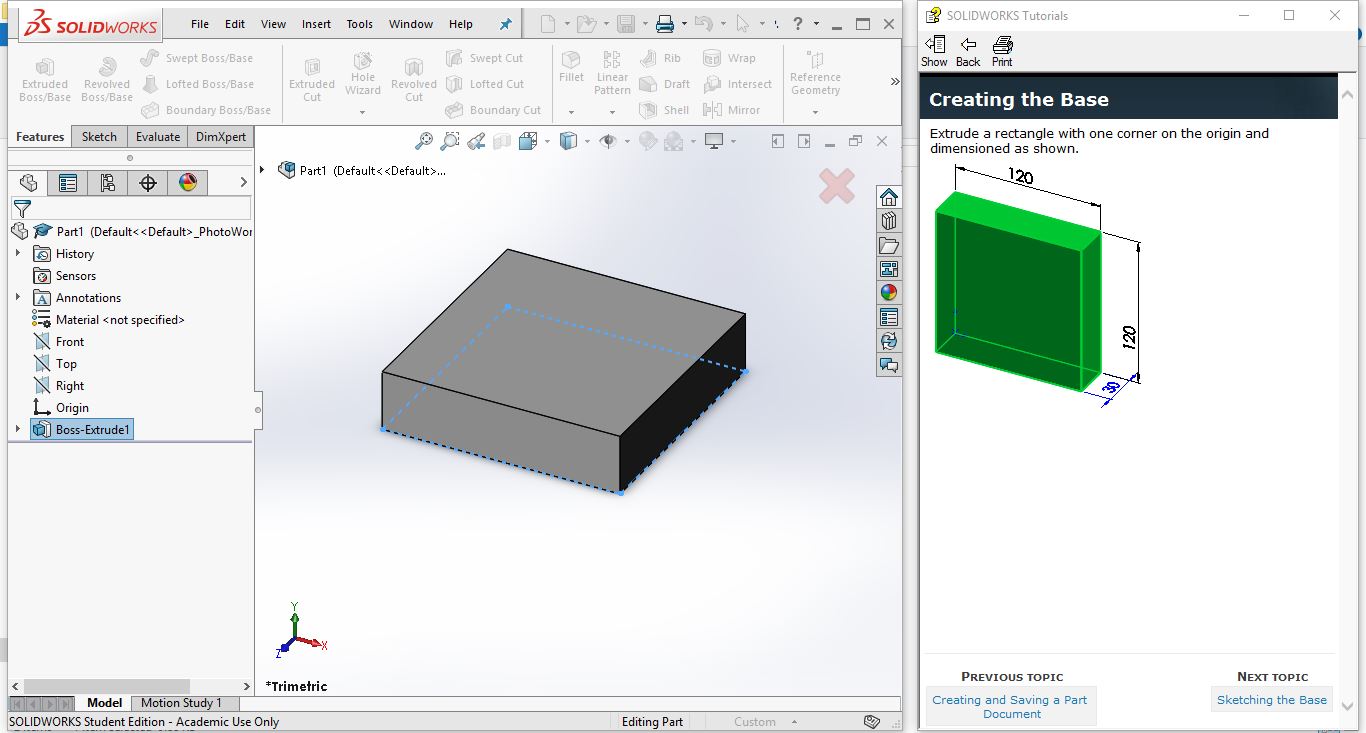Open the View Palette task pane icon
The width and height of the screenshot is (1366, 733).
click(x=888, y=269)
